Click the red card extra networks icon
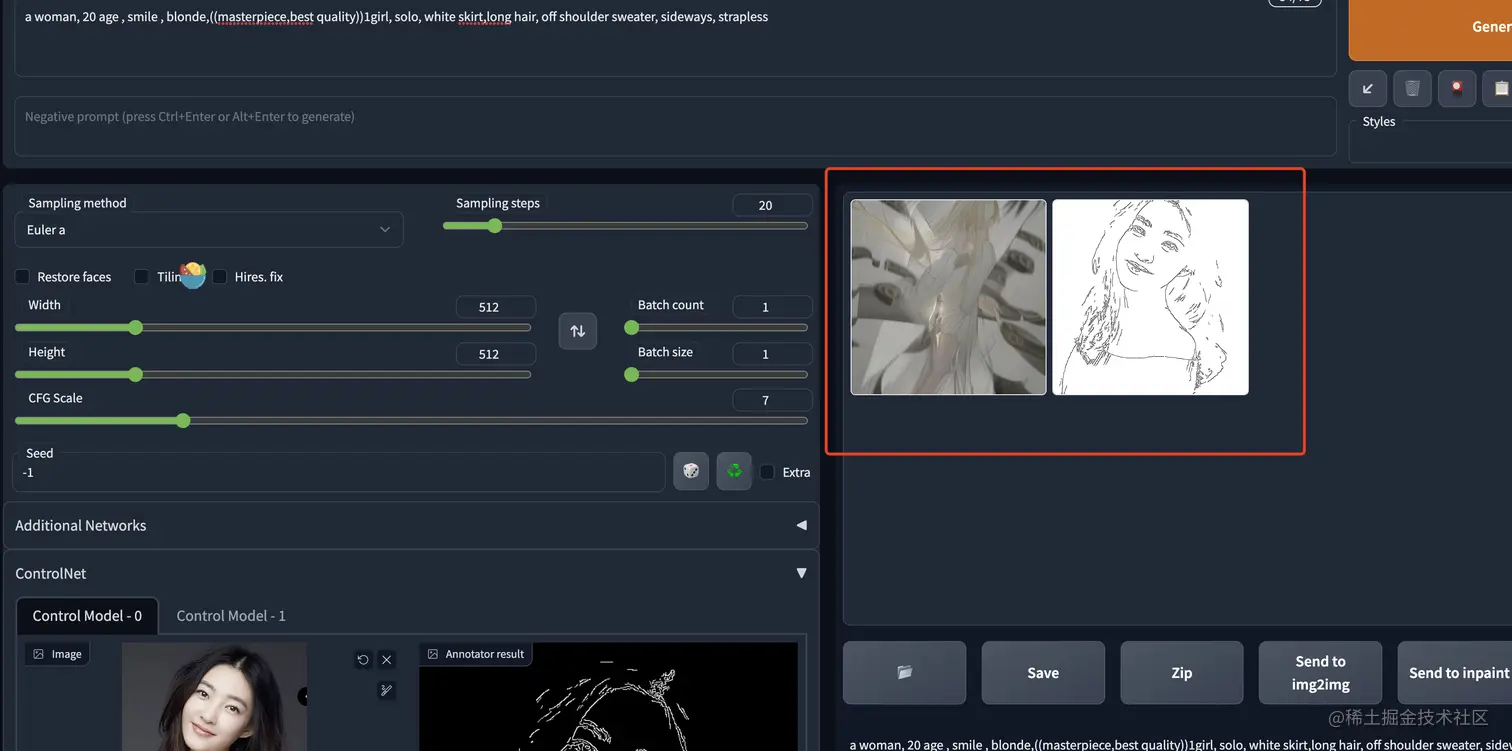Image resolution: width=1512 pixels, height=751 pixels. pyautogui.click(x=1457, y=88)
